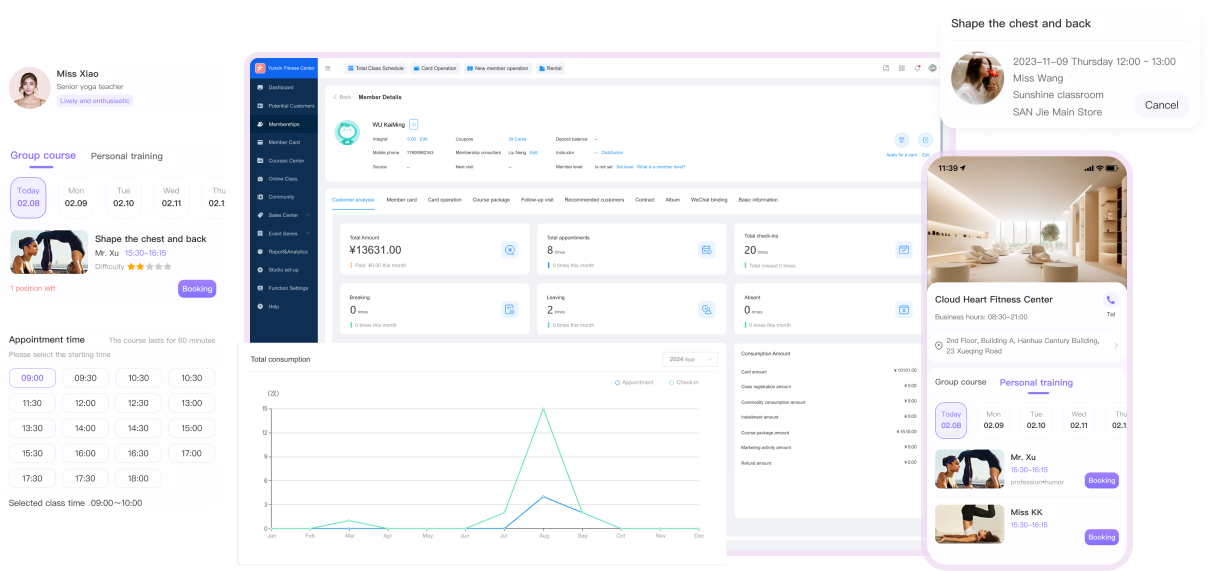Click the 30 Cards coupons link
The height and width of the screenshot is (571, 1210).
517,138
